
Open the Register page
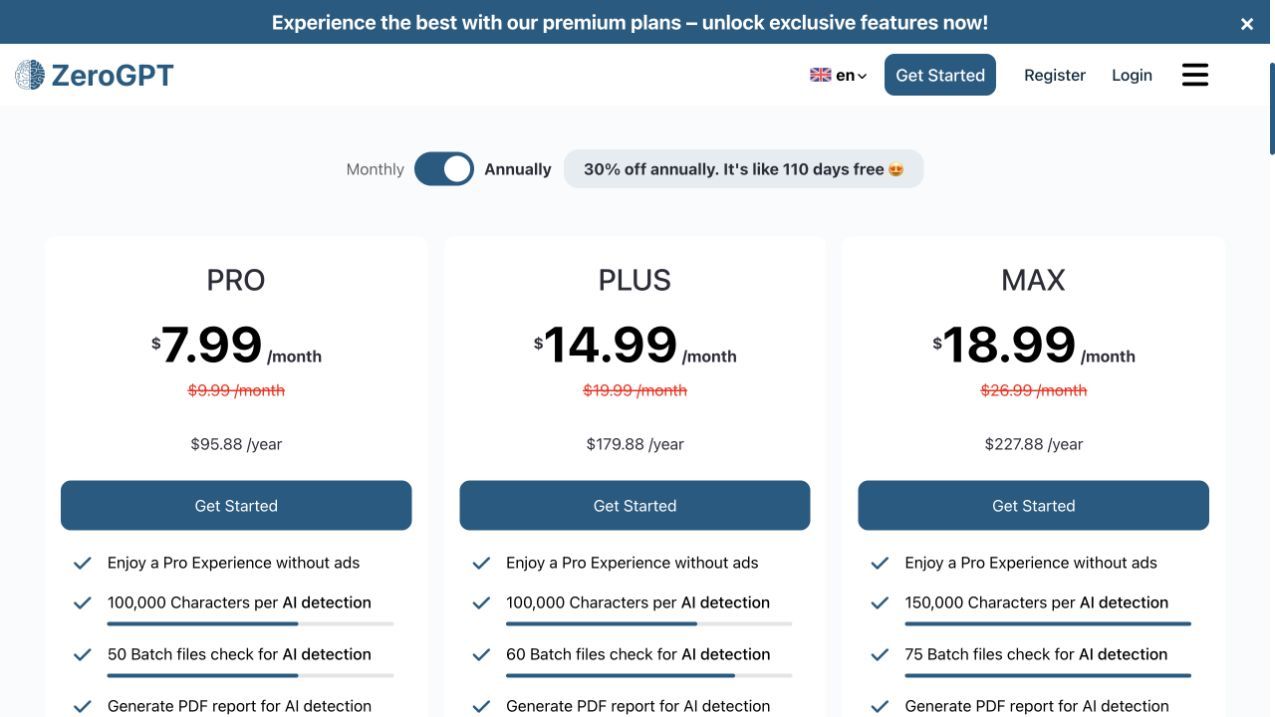[1054, 75]
